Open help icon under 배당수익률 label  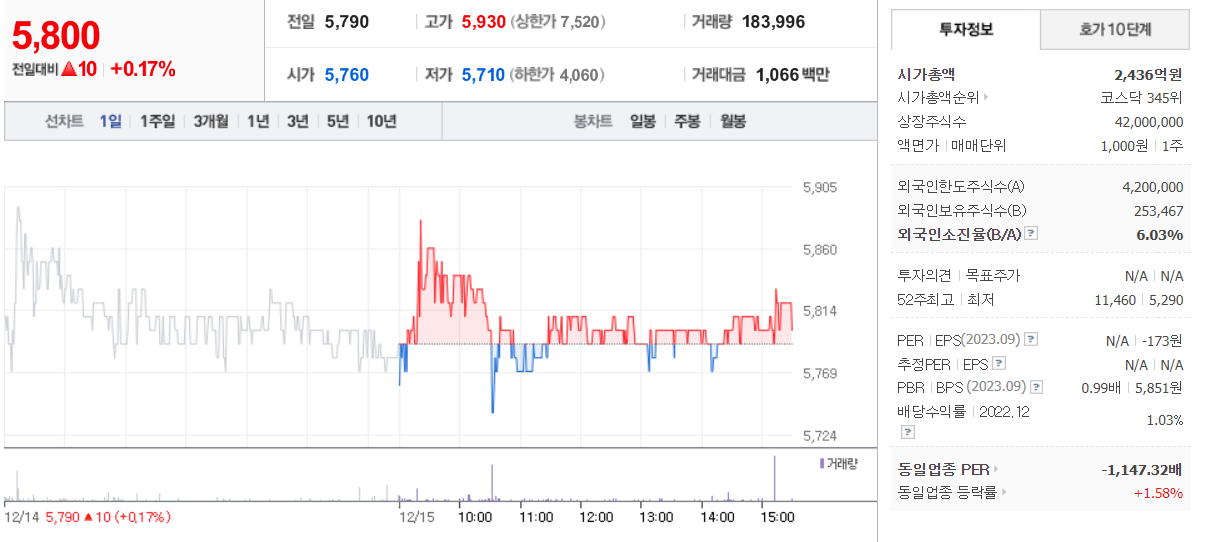pos(907,432)
